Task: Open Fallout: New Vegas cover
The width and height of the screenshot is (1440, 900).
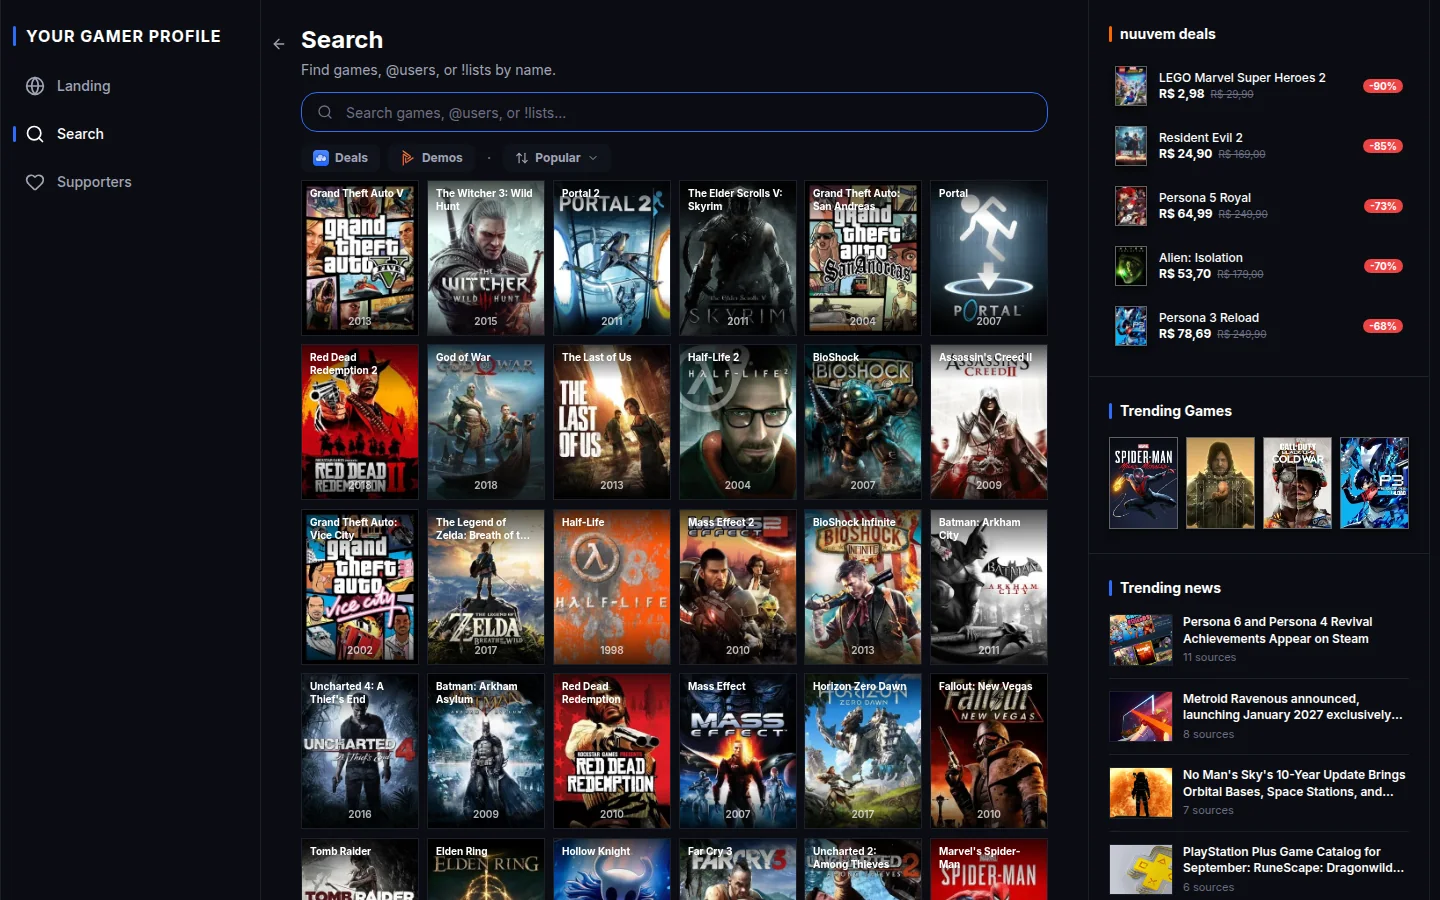Action: (989, 751)
